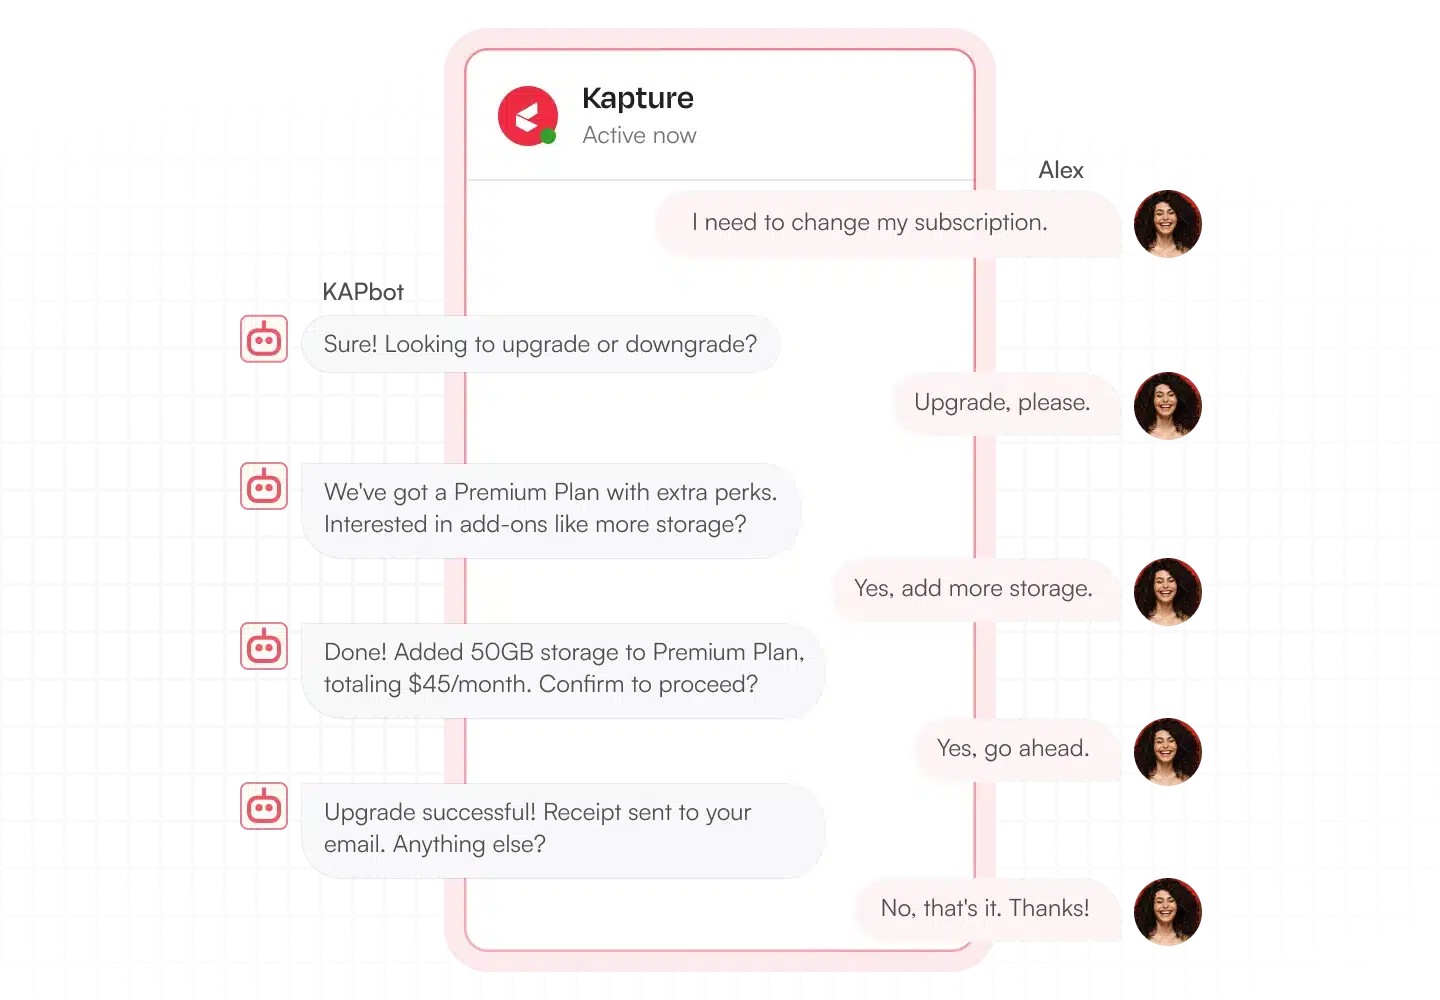Select the 'Upgrade successful! Receipt sent' bubble
Image resolution: width=1440 pixels, height=1000 pixels.
click(x=563, y=829)
